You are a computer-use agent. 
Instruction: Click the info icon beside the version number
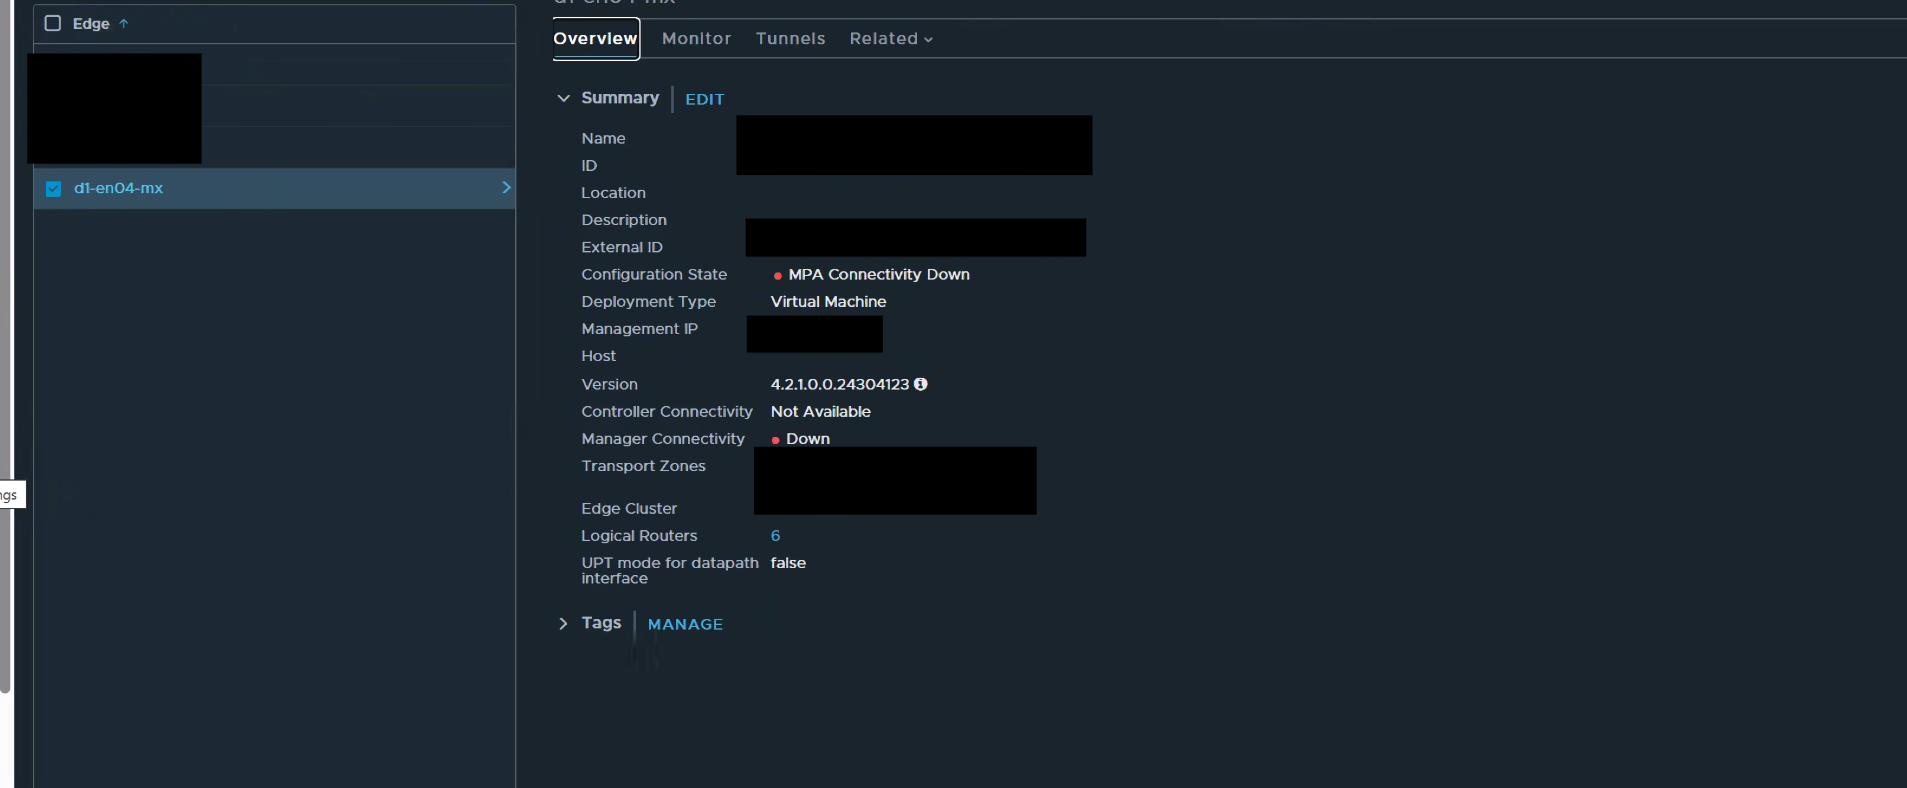coord(920,384)
